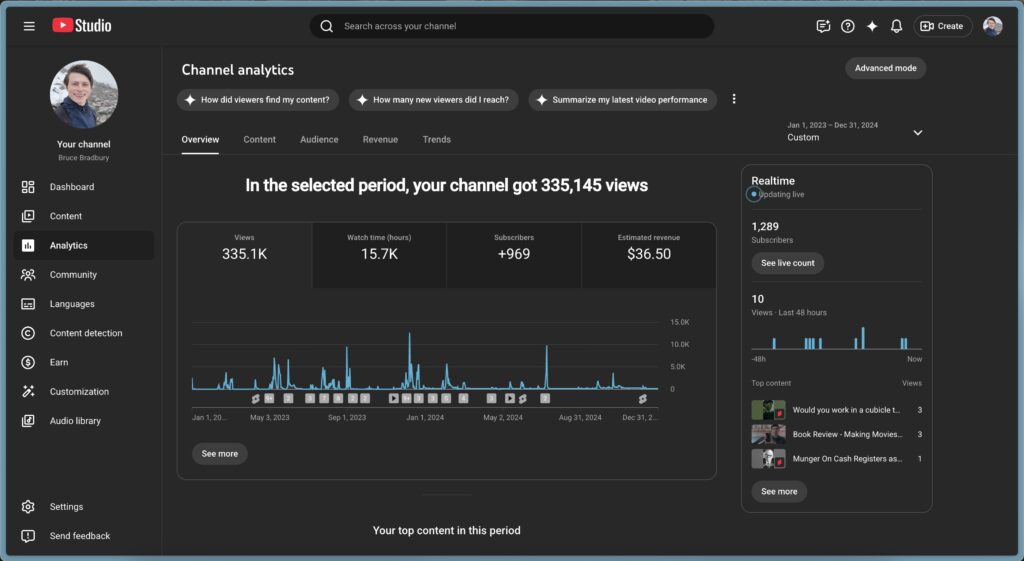Open the 'Would you work in a cubicle' video thumbnail

pos(768,410)
